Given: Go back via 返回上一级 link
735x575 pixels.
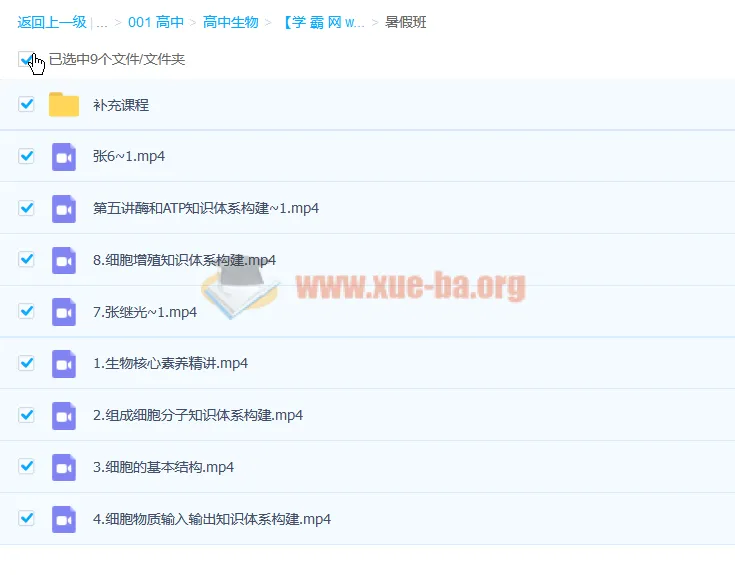Looking at the screenshot, I should [x=51, y=22].
